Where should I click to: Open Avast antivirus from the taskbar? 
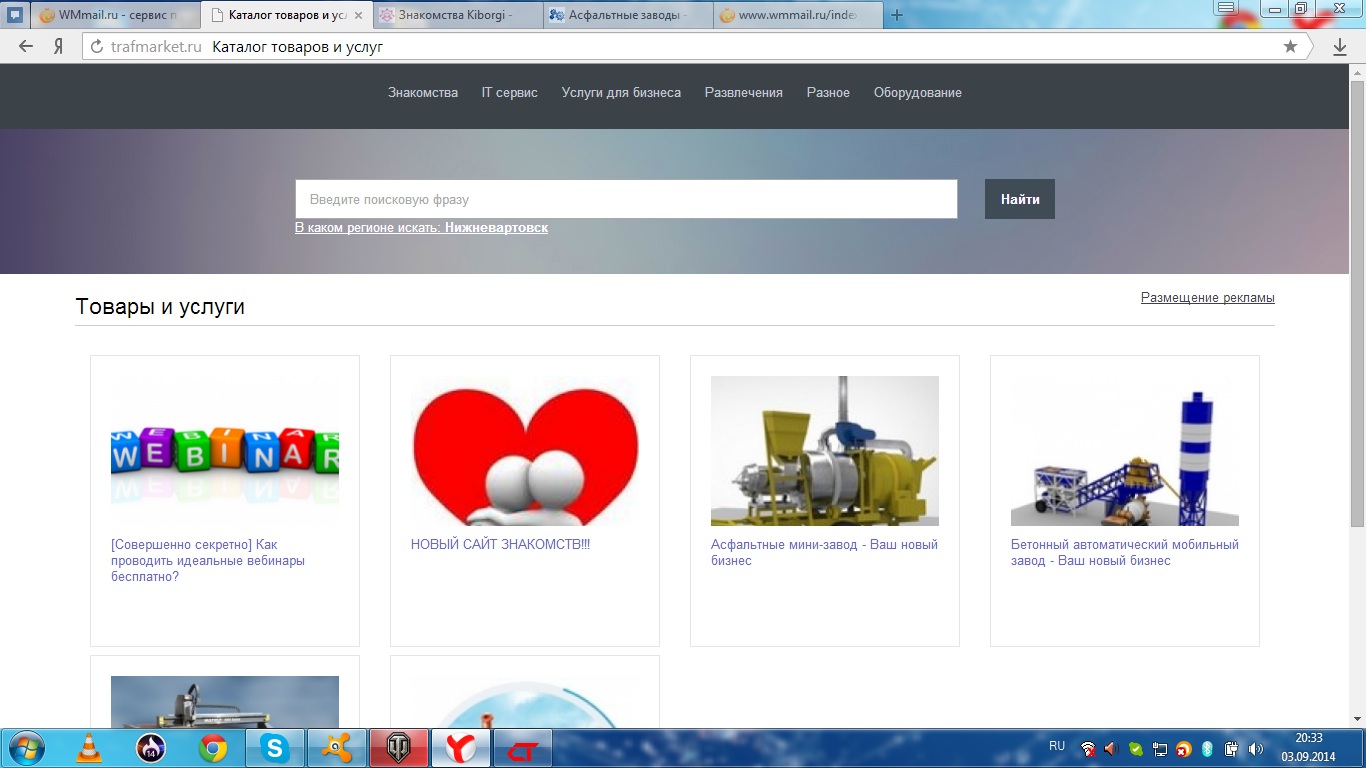[336, 748]
